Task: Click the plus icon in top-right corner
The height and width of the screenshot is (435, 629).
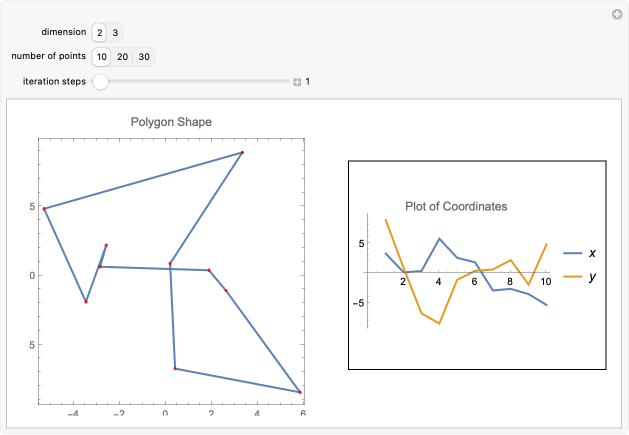Action: tap(617, 15)
